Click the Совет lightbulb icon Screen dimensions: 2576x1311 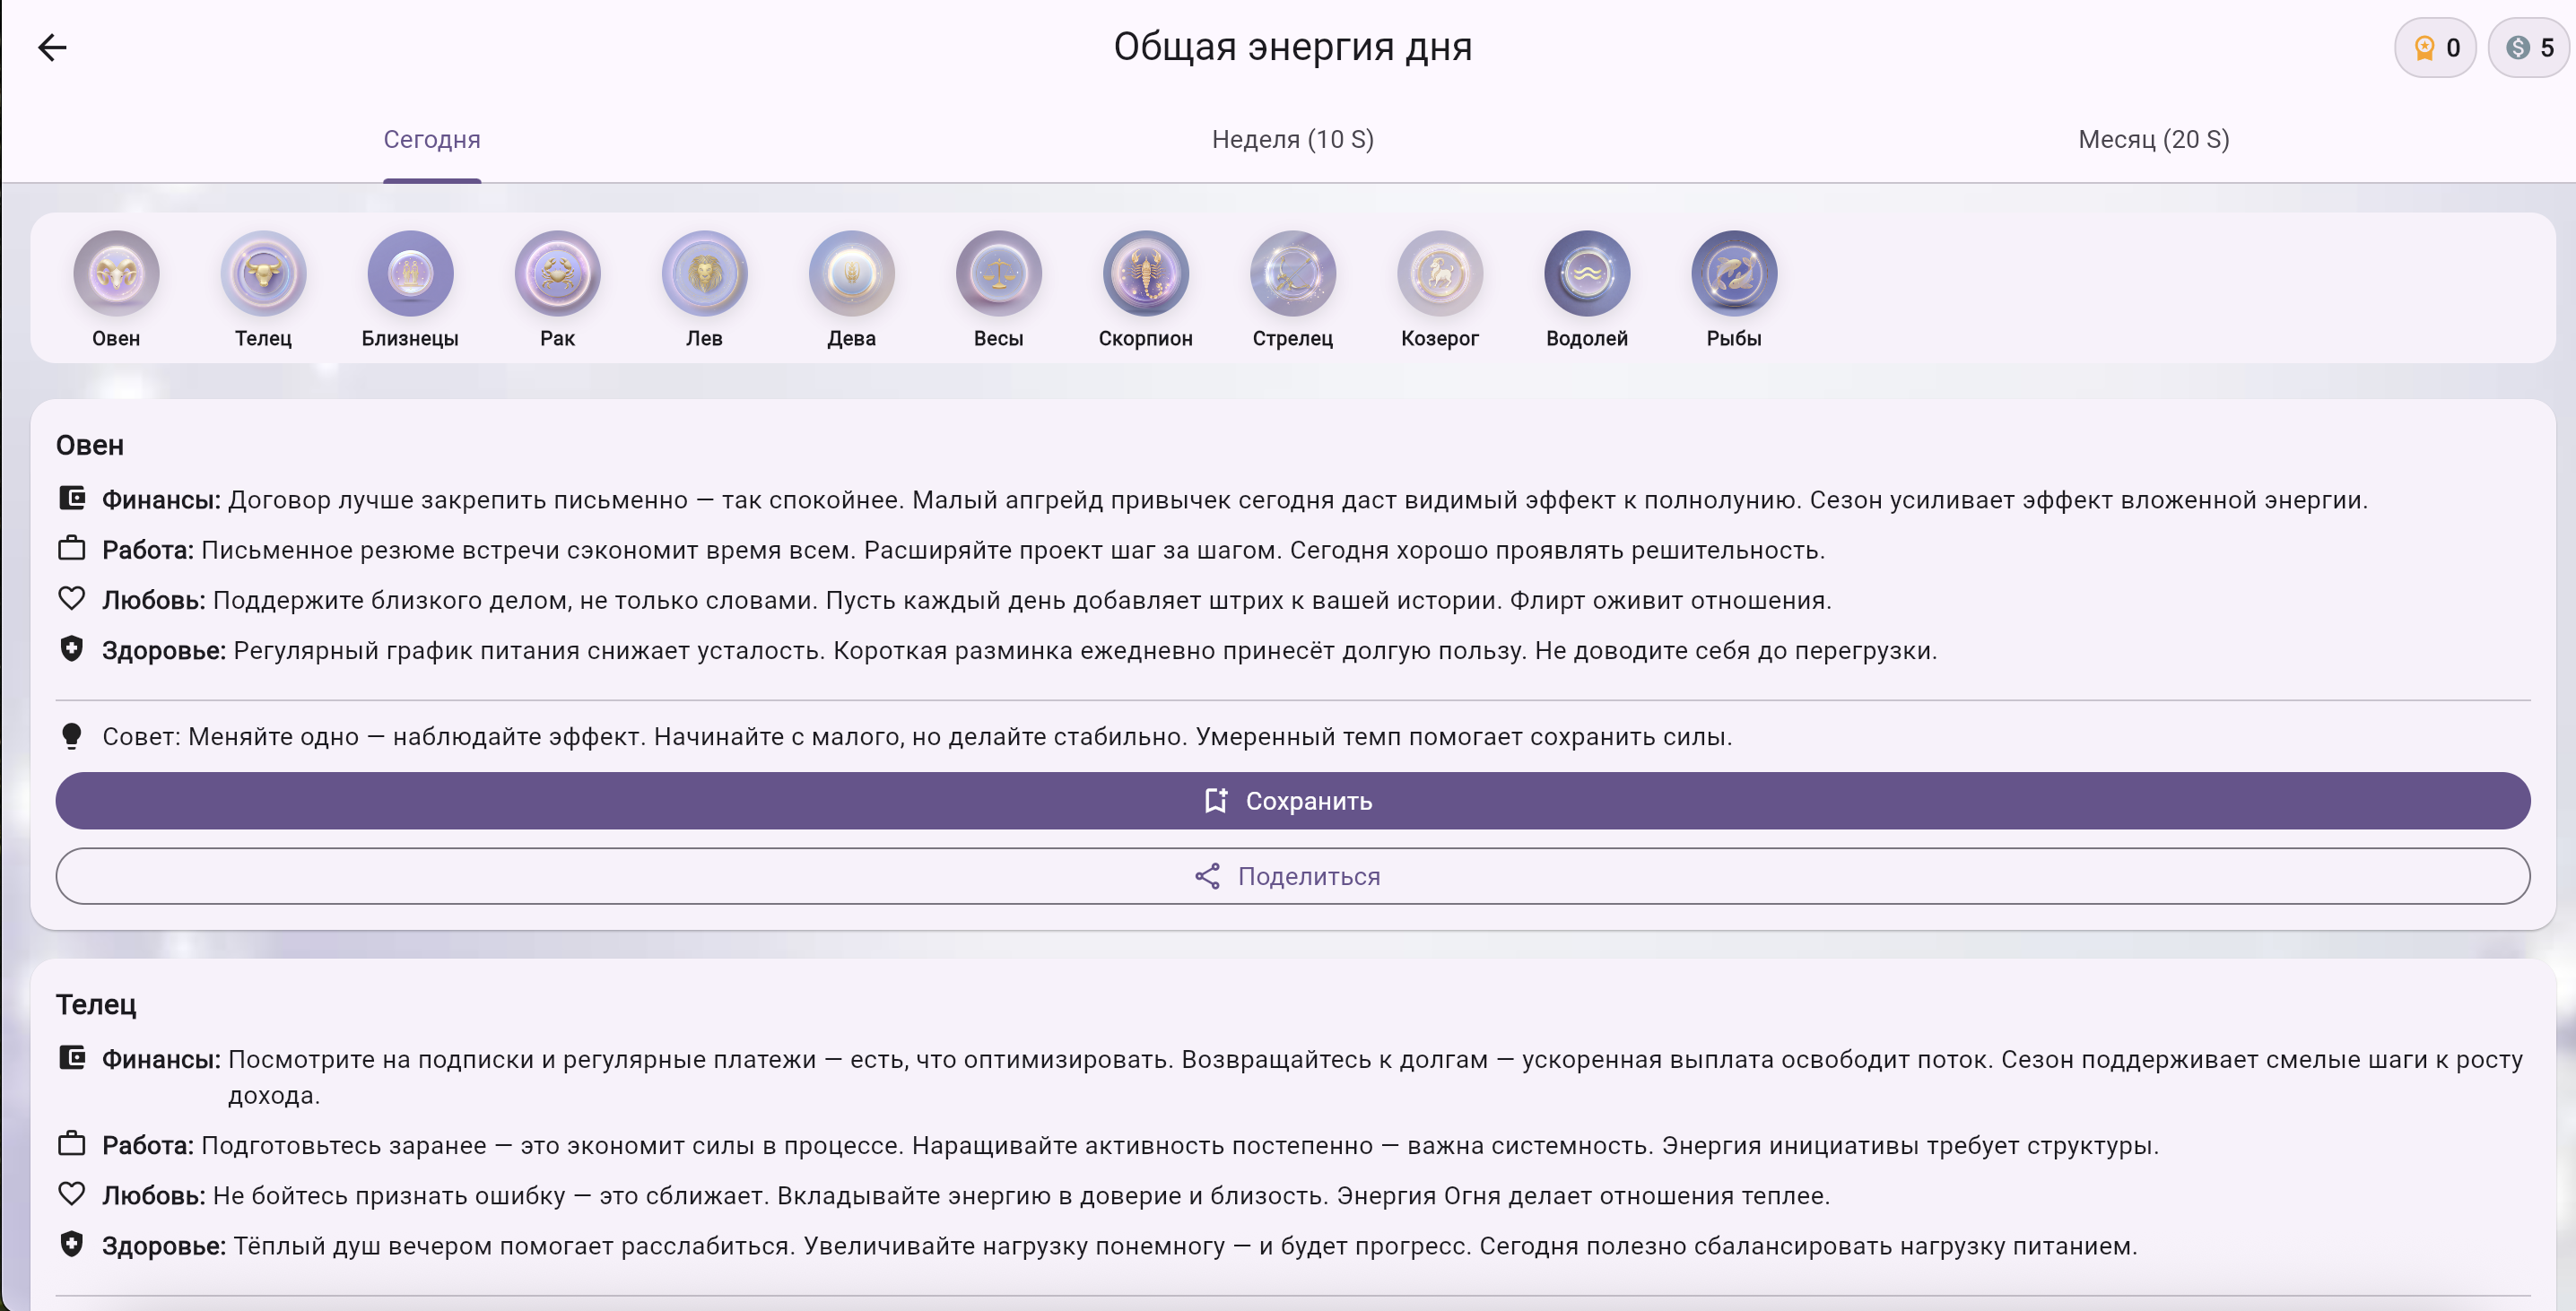71,735
